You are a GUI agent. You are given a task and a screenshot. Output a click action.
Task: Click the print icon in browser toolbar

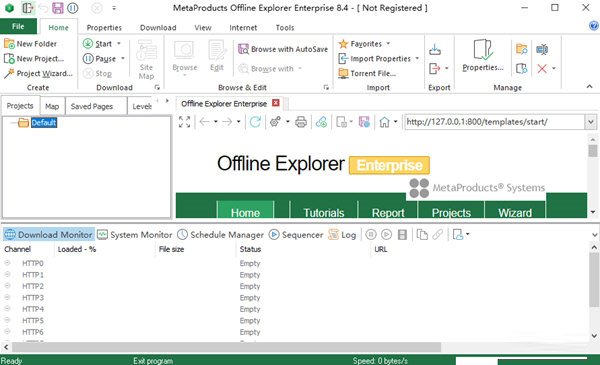(x=301, y=122)
